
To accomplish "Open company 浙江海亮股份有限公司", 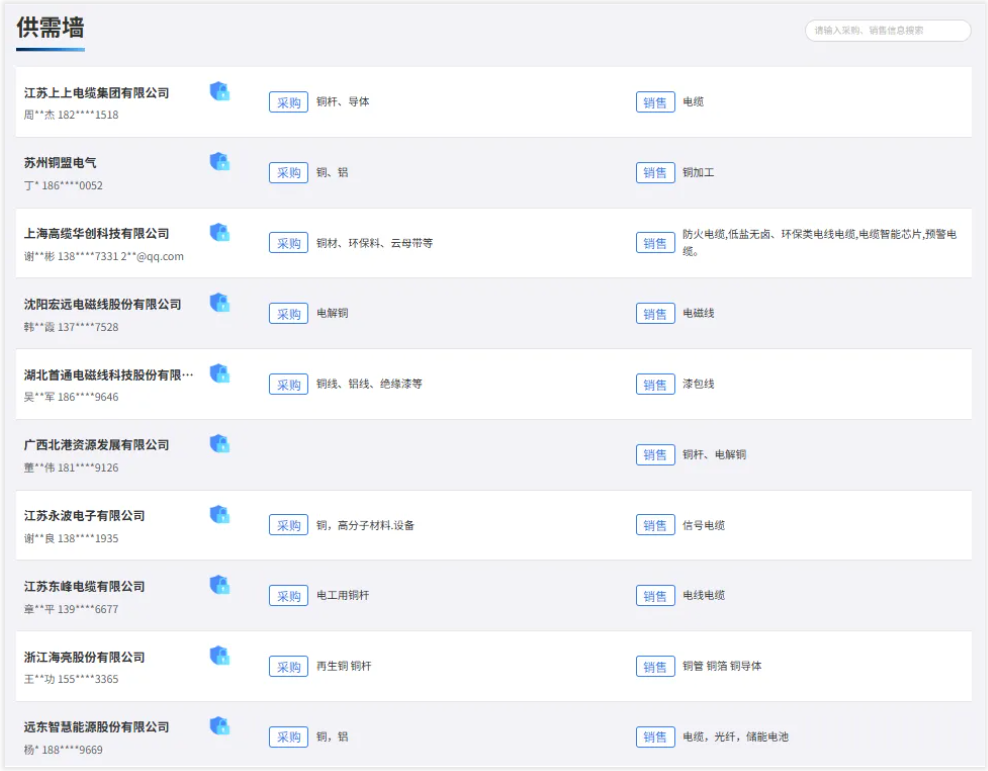I will pos(84,657).
